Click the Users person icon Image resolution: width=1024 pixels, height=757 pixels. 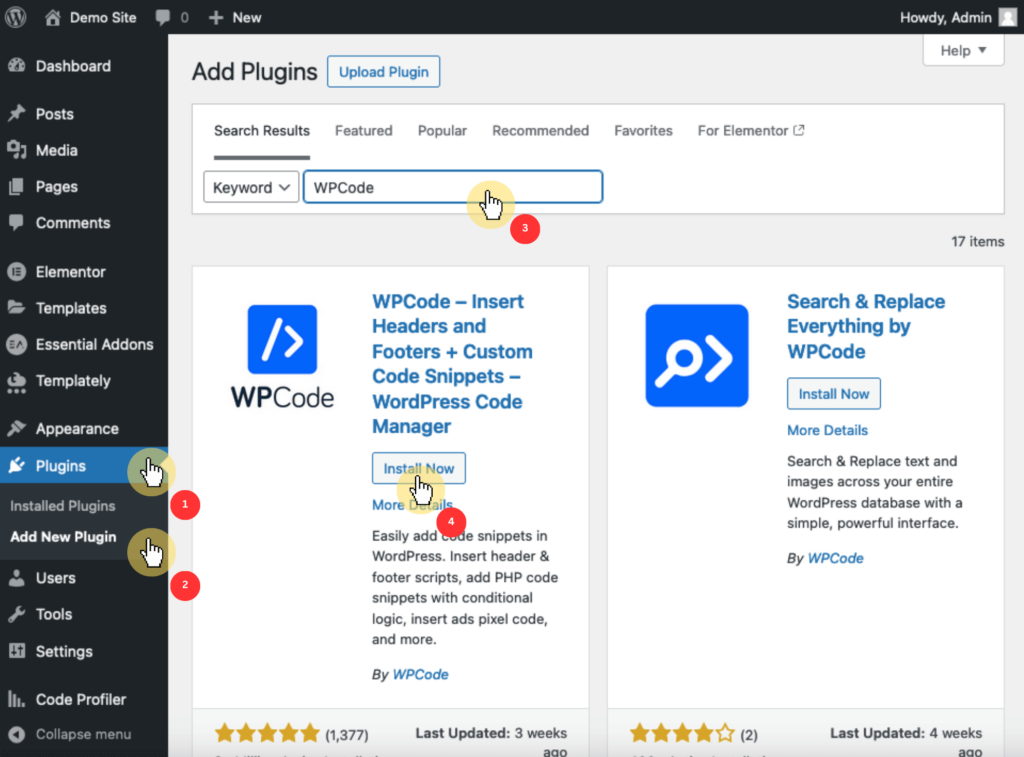tap(17, 578)
